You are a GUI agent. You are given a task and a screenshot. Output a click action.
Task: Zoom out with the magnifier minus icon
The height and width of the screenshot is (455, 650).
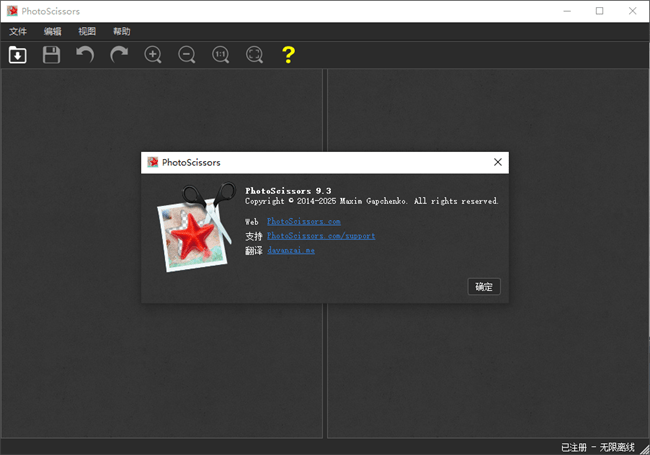(x=187, y=55)
